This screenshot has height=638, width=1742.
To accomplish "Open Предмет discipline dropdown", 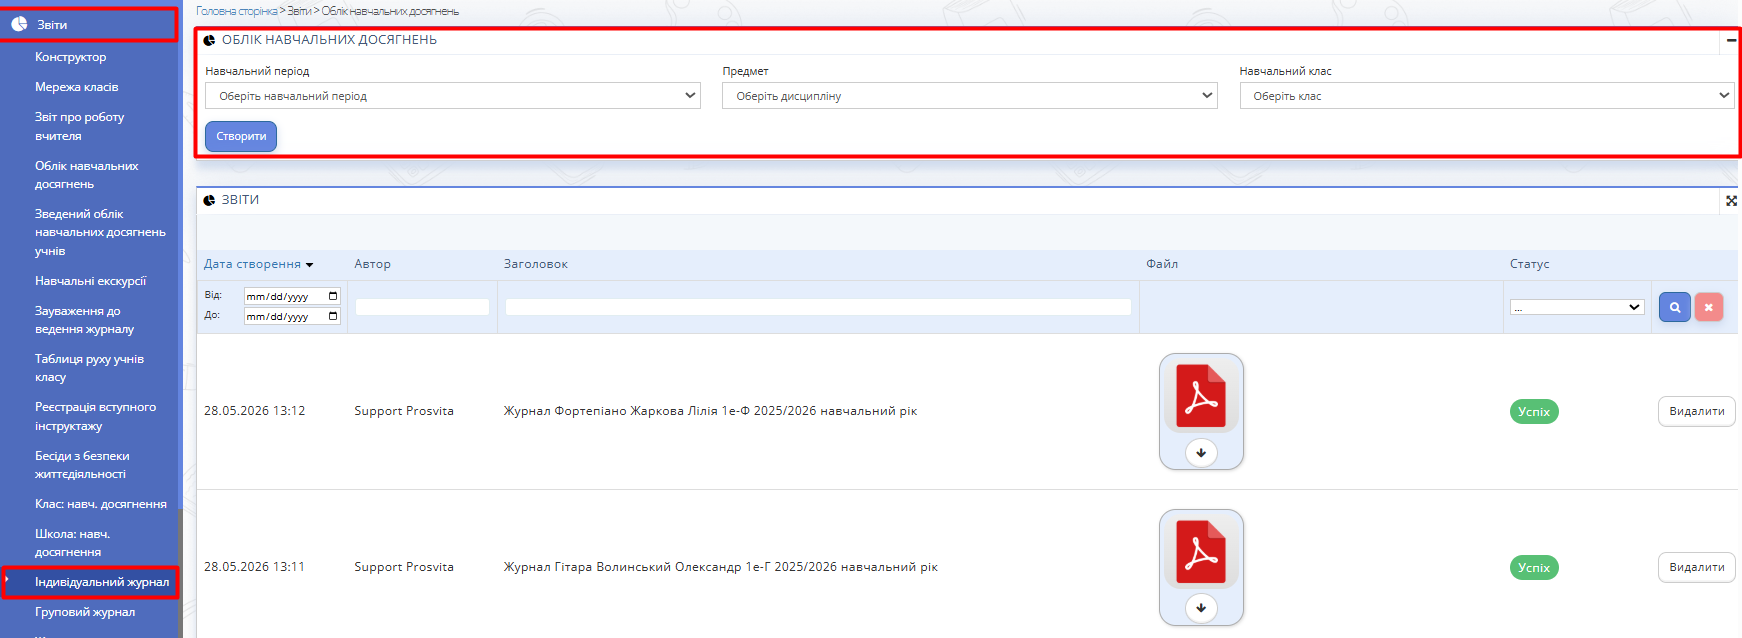I will (x=970, y=96).
